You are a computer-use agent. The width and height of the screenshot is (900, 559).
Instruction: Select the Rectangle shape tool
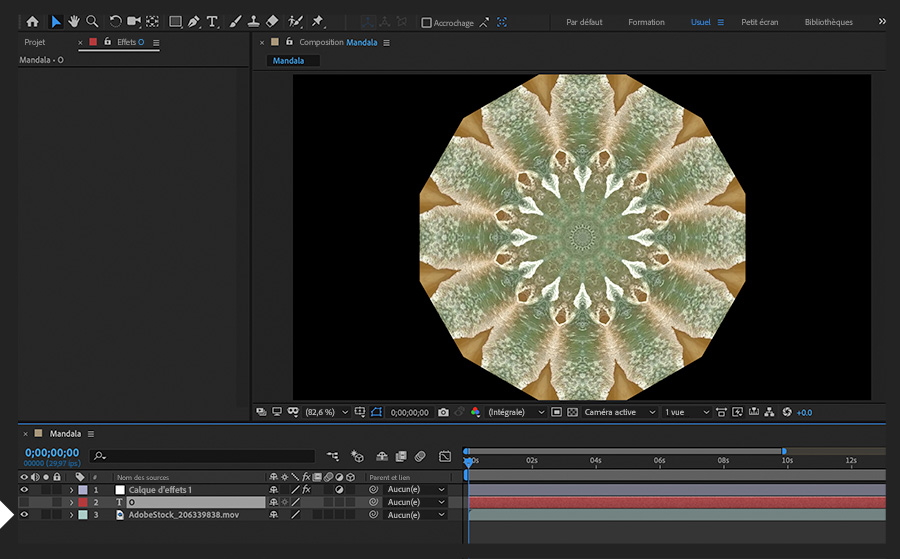pyautogui.click(x=175, y=21)
